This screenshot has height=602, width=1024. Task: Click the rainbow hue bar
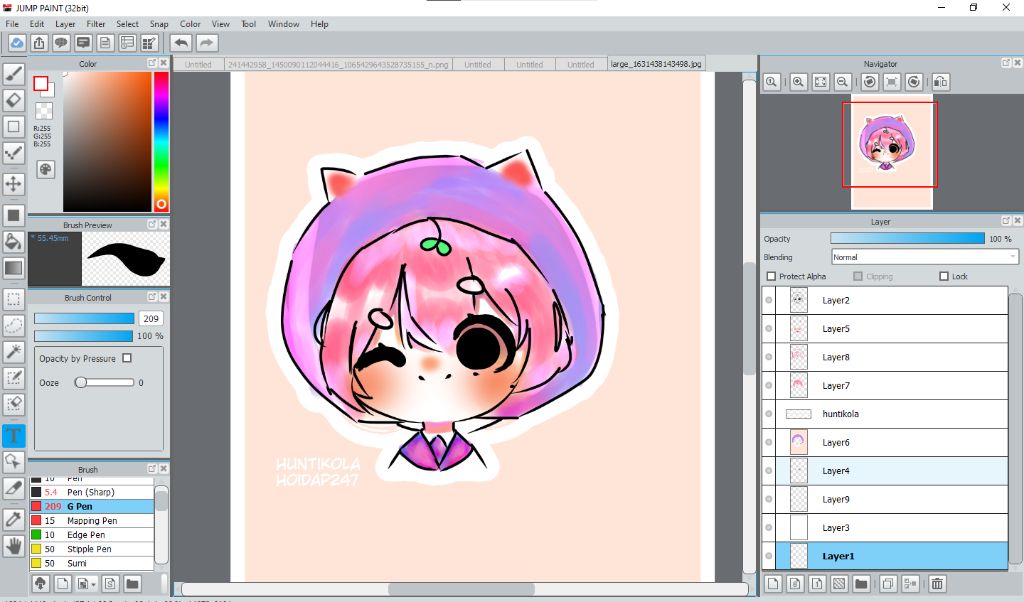[x=161, y=141]
